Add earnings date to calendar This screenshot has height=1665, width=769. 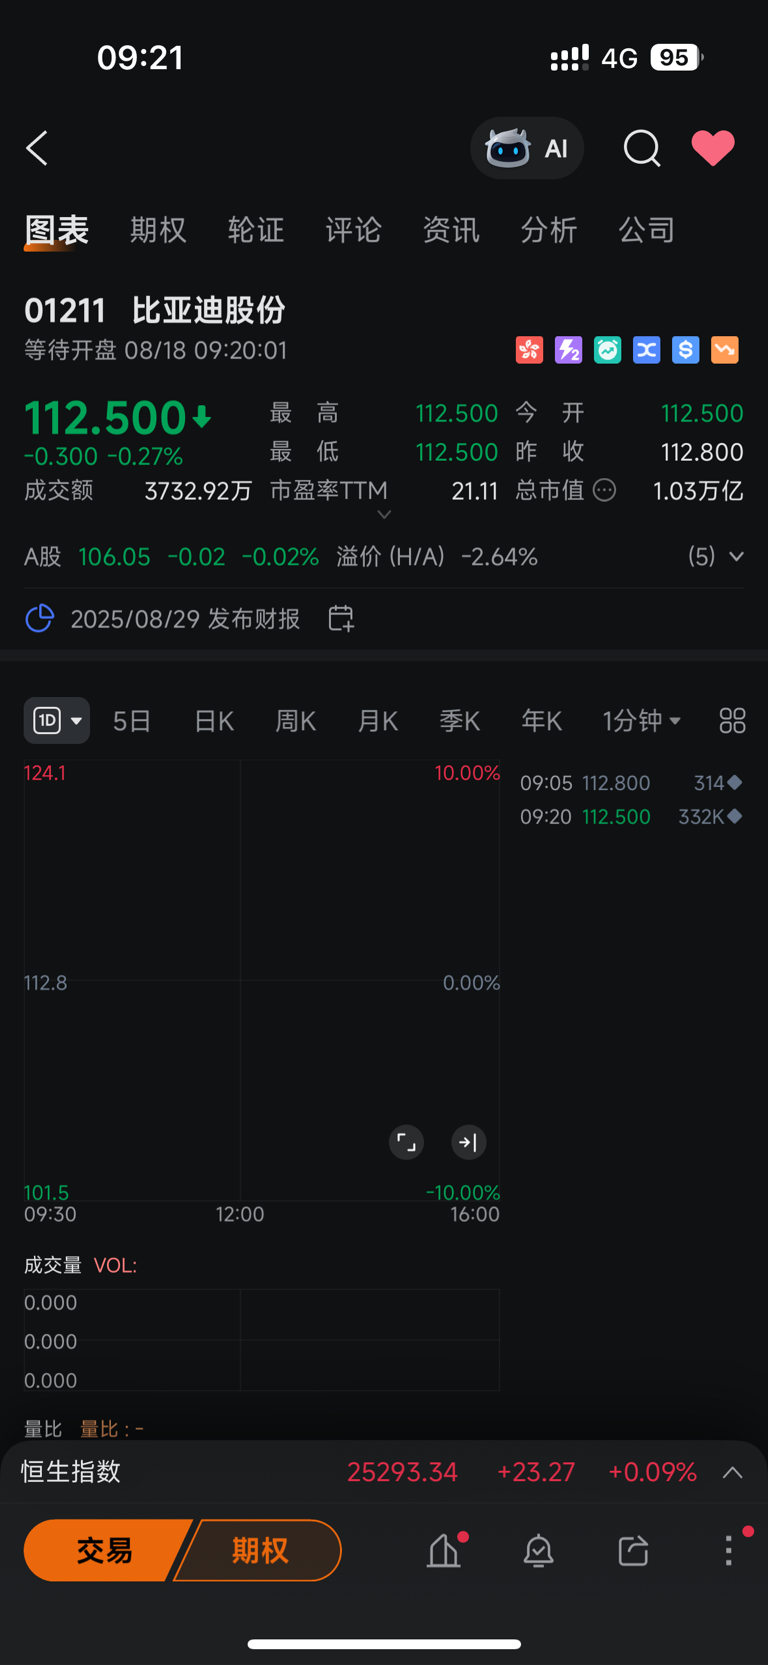click(341, 618)
